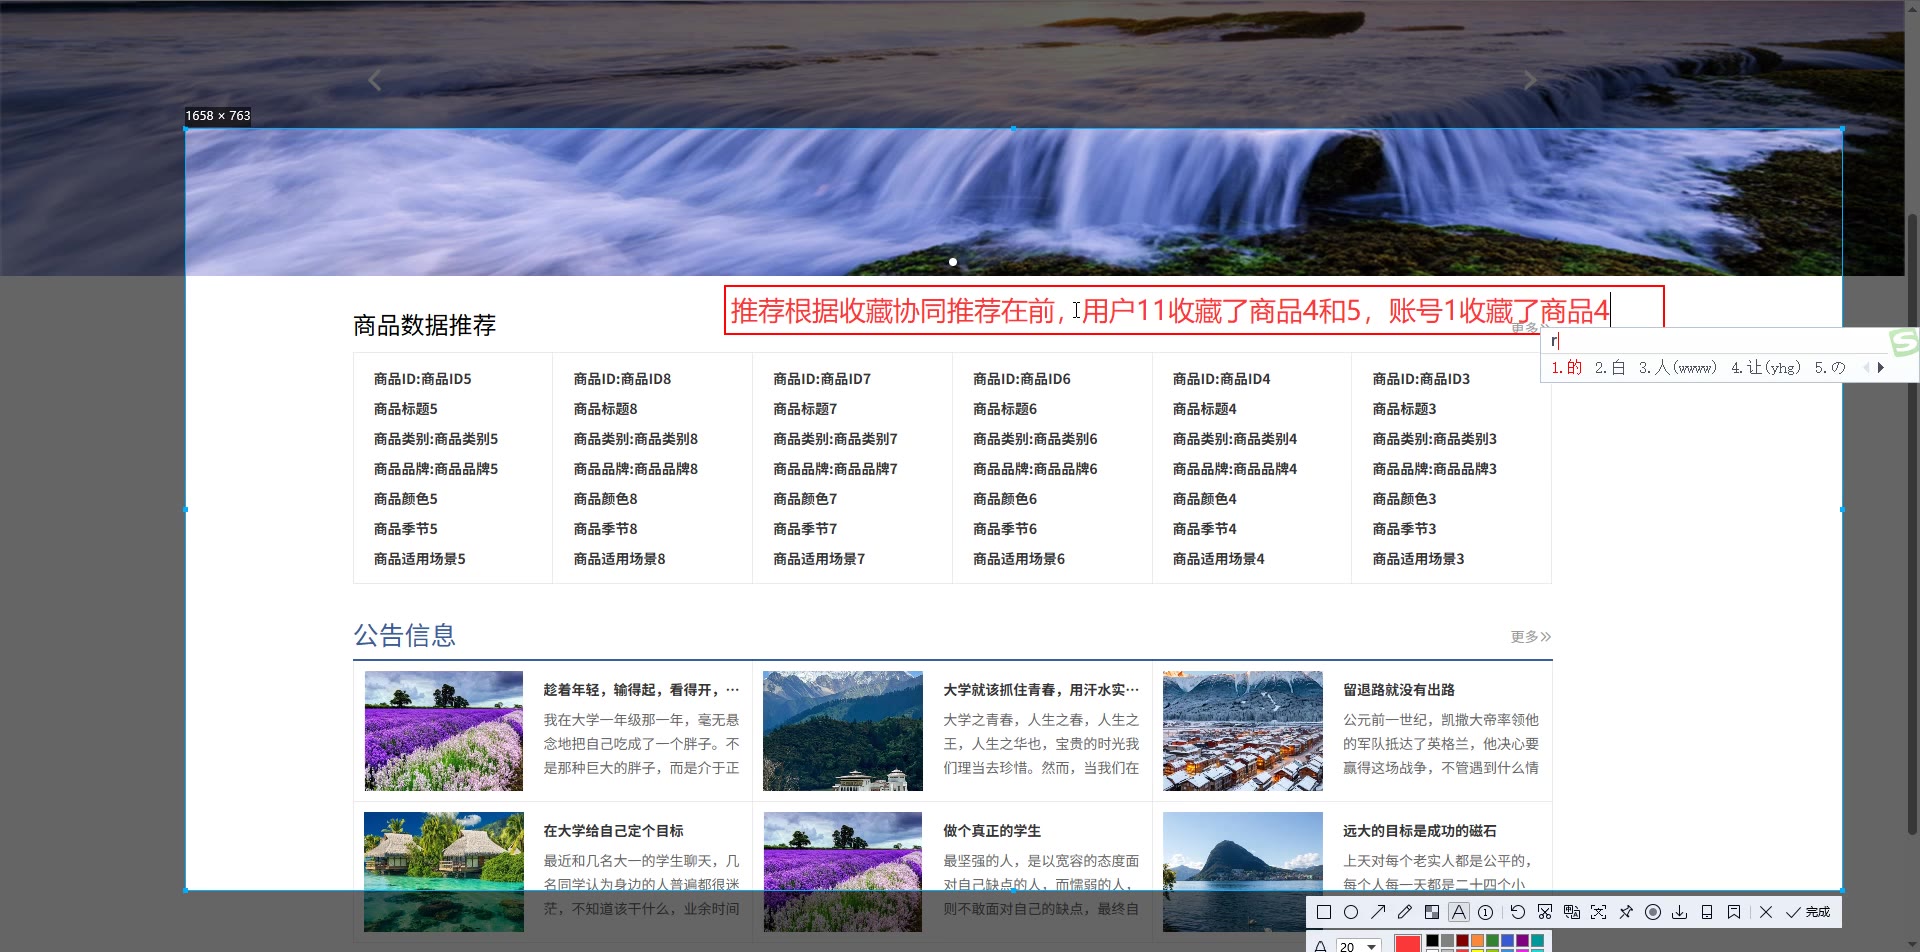Click lavender thumbnail beside 趁着年轻 announcement
1920x952 pixels.
click(444, 731)
